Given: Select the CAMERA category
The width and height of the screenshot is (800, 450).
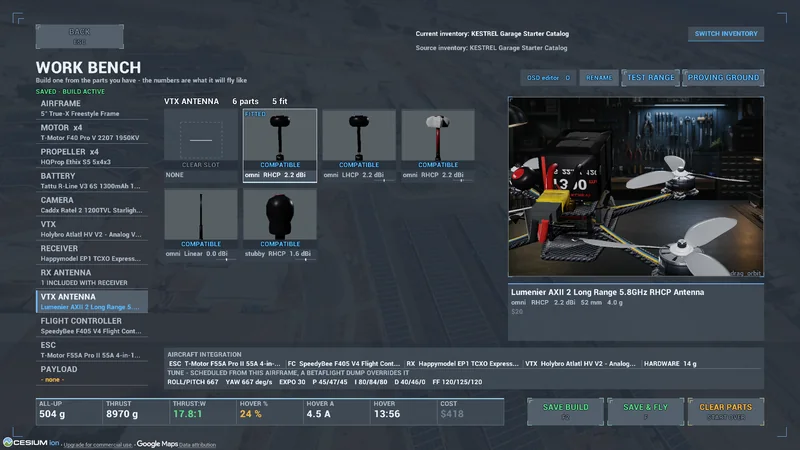Looking at the screenshot, I should 92,205.
